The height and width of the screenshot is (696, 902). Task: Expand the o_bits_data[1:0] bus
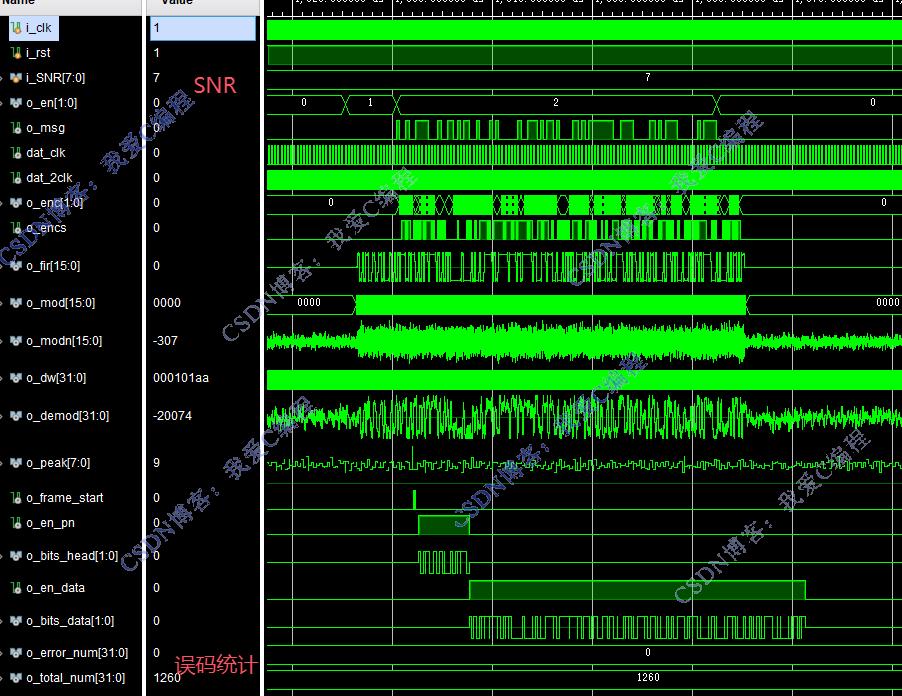point(2,621)
